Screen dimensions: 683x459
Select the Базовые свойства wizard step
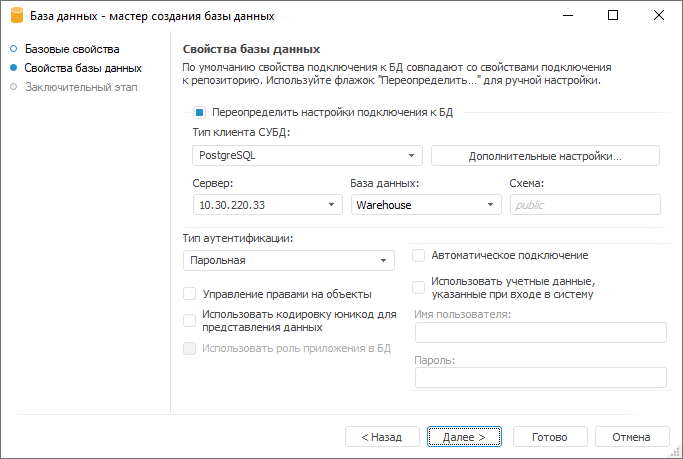71,49
